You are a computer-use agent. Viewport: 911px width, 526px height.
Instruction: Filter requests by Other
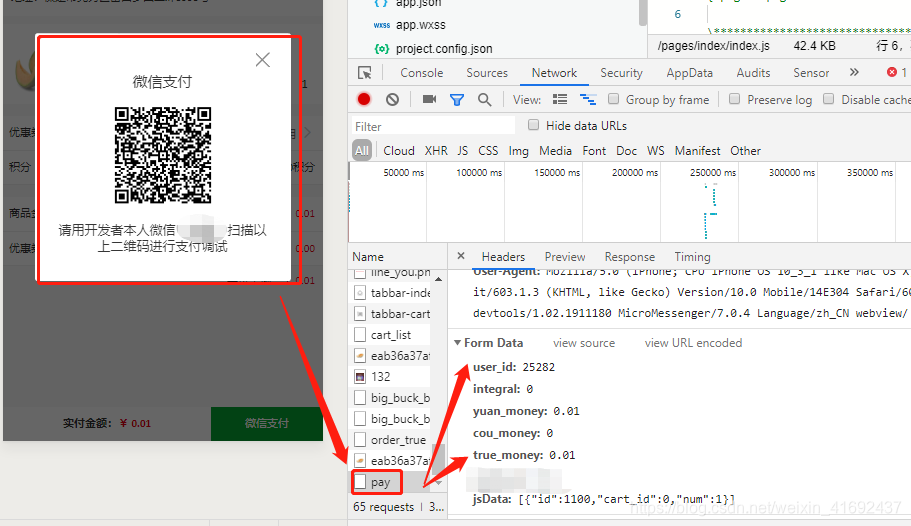click(745, 151)
